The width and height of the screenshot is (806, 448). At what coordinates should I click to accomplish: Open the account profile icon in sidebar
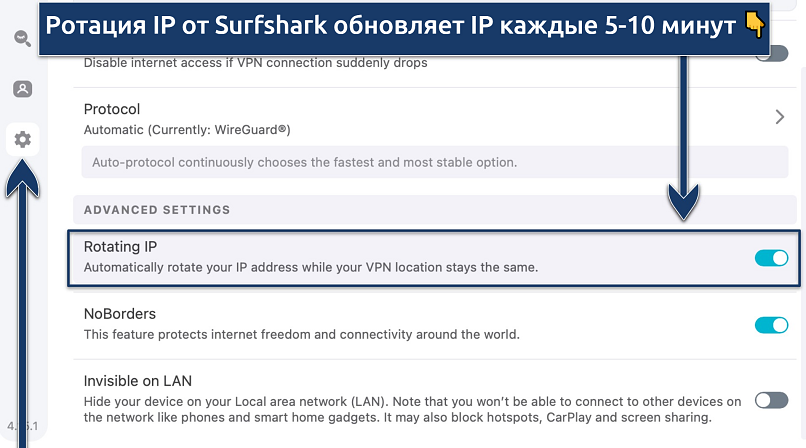point(22,89)
